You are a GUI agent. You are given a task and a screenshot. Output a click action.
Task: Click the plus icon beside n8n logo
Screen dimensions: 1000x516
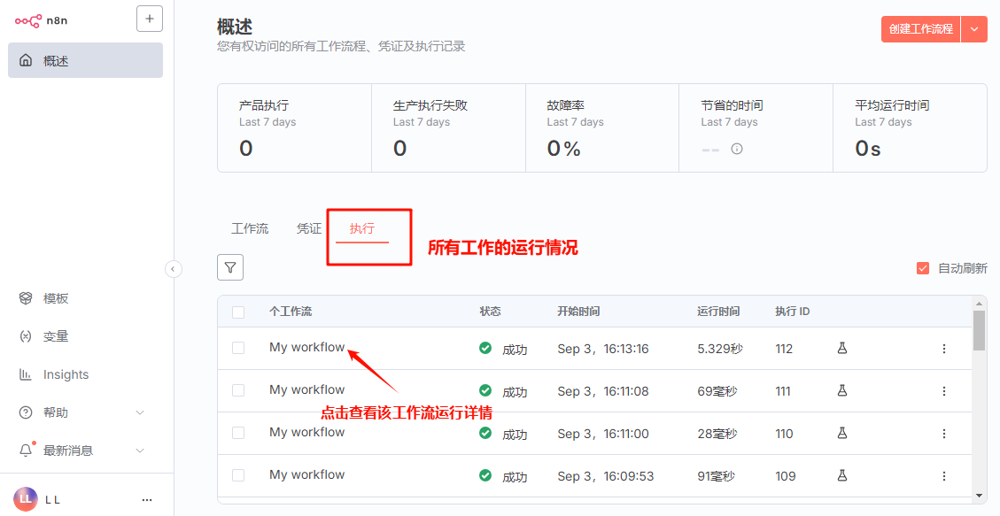click(x=149, y=19)
